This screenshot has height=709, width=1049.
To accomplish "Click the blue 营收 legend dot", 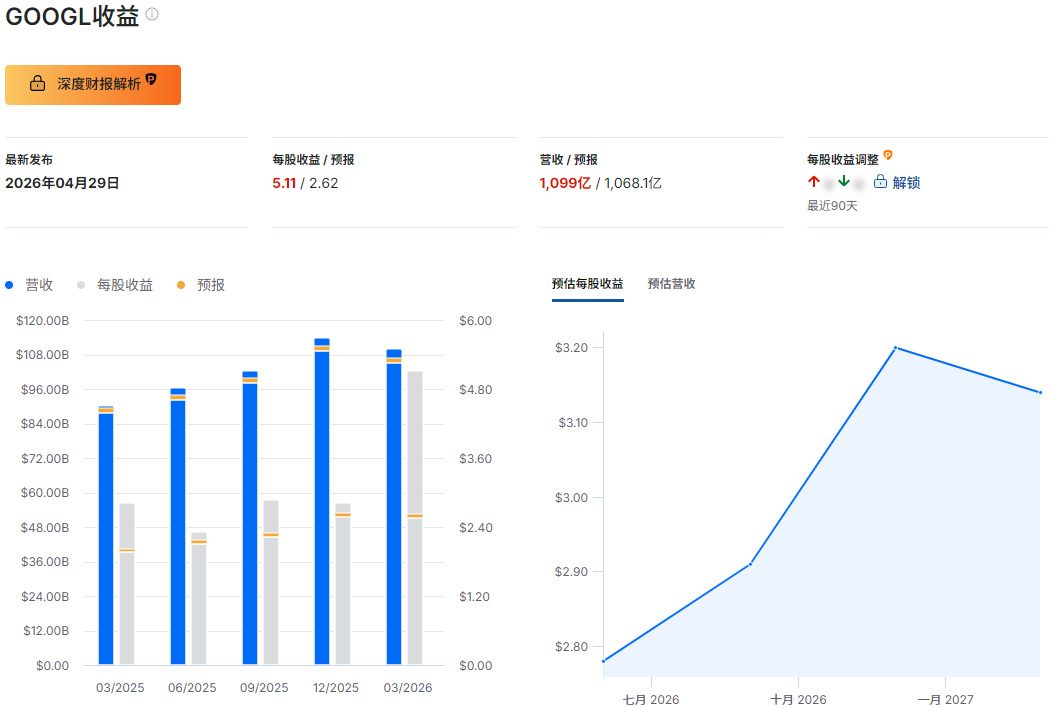I will click(9, 284).
